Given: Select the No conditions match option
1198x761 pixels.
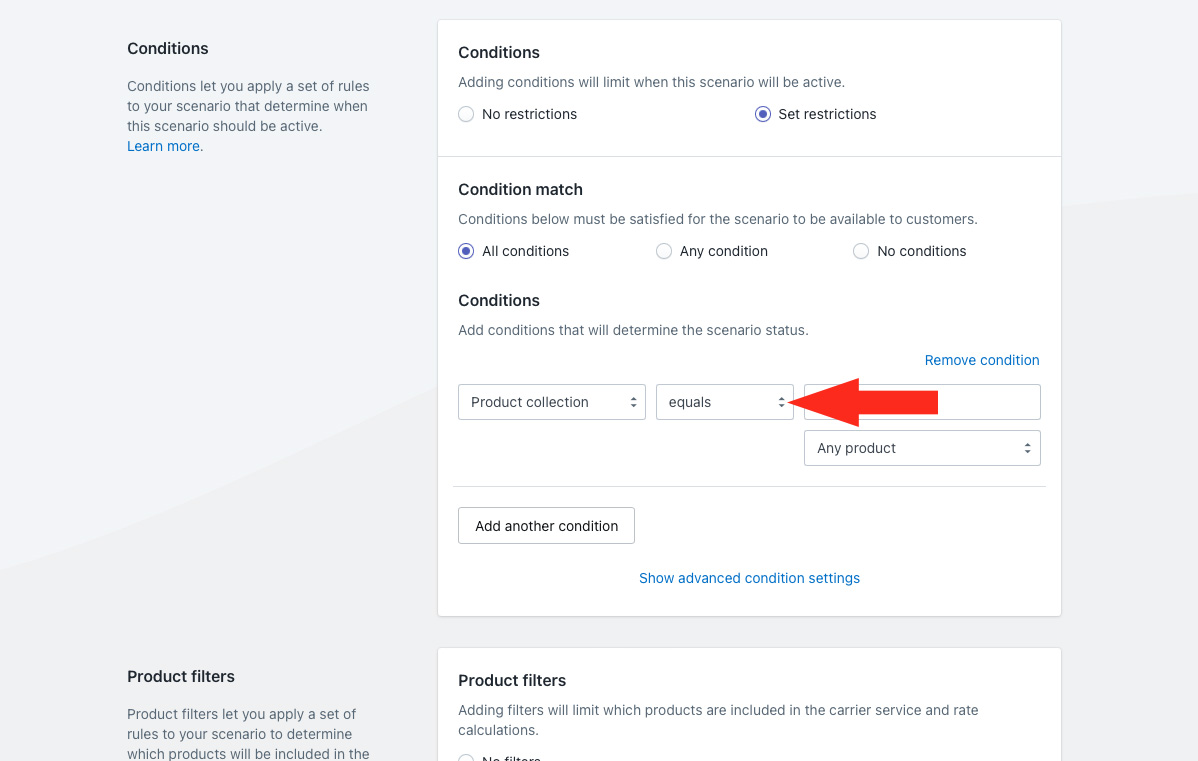Looking at the screenshot, I should pos(861,251).
